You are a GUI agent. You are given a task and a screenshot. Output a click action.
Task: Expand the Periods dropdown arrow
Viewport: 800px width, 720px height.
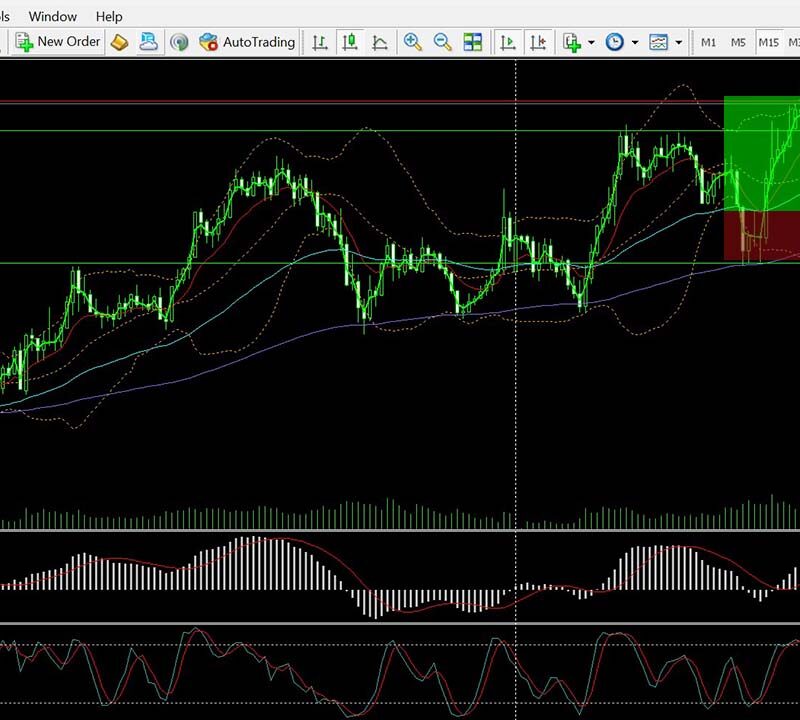635,42
